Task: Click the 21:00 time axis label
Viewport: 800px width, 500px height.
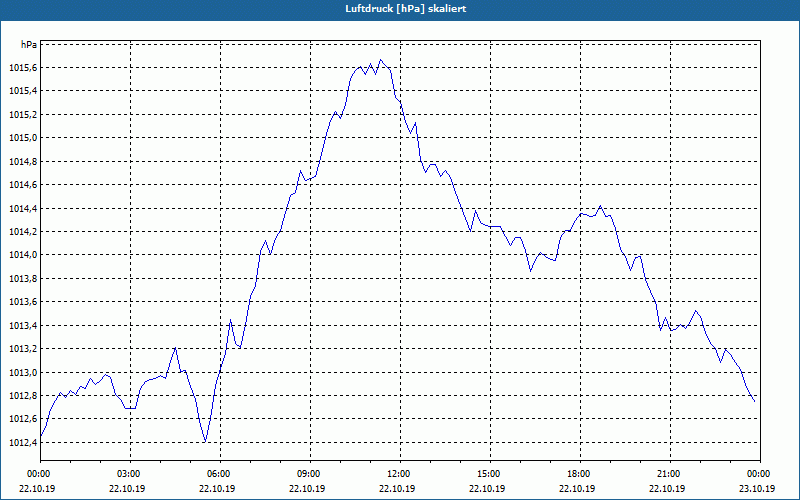Action: [x=670, y=474]
